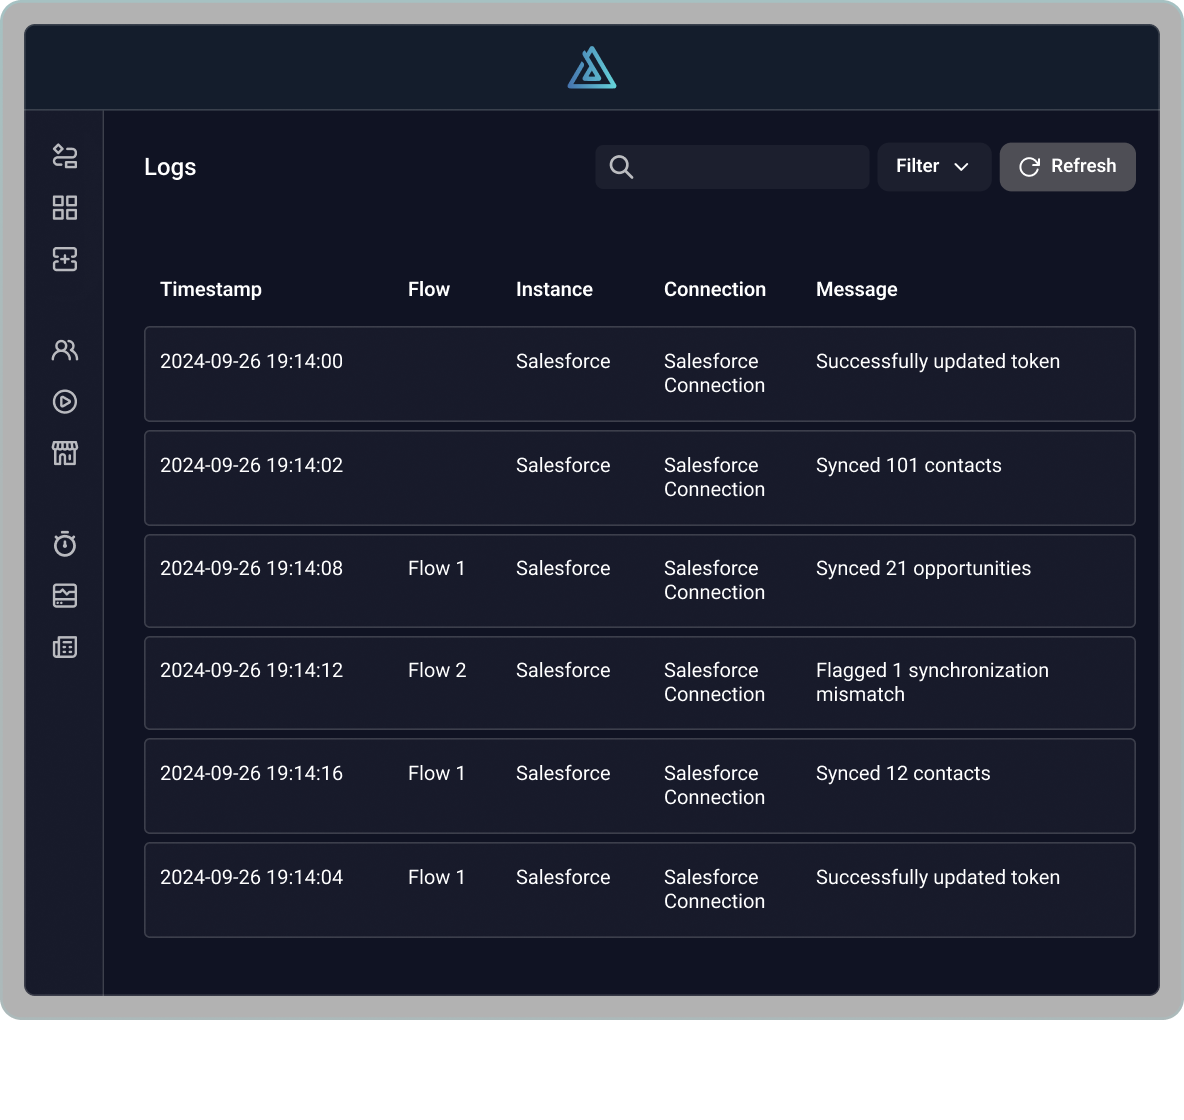1184x1120 pixels.
Task: Click the Connection column header
Action: pos(714,289)
